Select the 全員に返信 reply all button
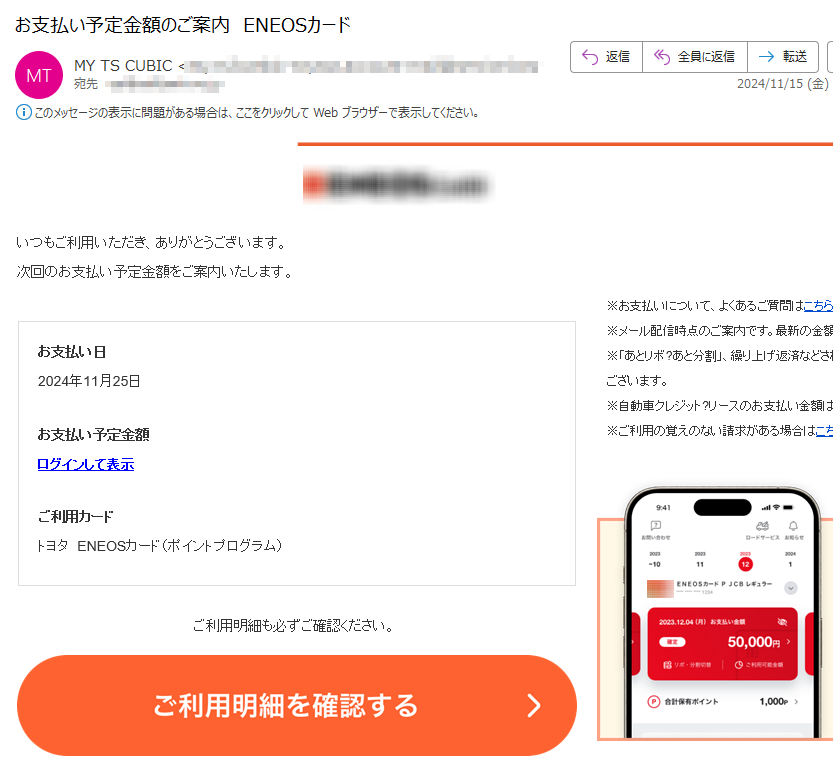Image resolution: width=833 pixels, height=774 pixels. pos(695,57)
